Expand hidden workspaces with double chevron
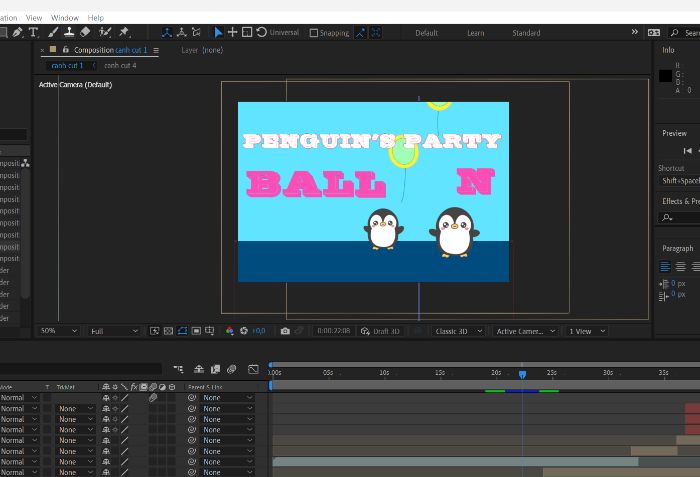The image size is (700, 477). pyautogui.click(x=634, y=32)
